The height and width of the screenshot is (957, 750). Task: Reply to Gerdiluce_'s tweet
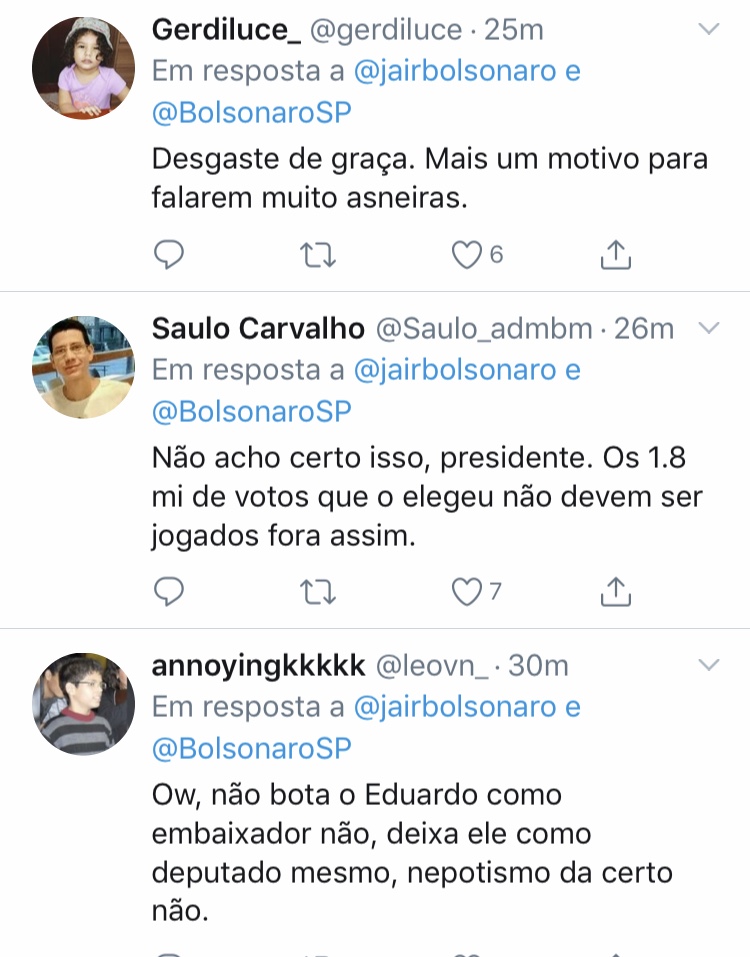click(x=169, y=256)
